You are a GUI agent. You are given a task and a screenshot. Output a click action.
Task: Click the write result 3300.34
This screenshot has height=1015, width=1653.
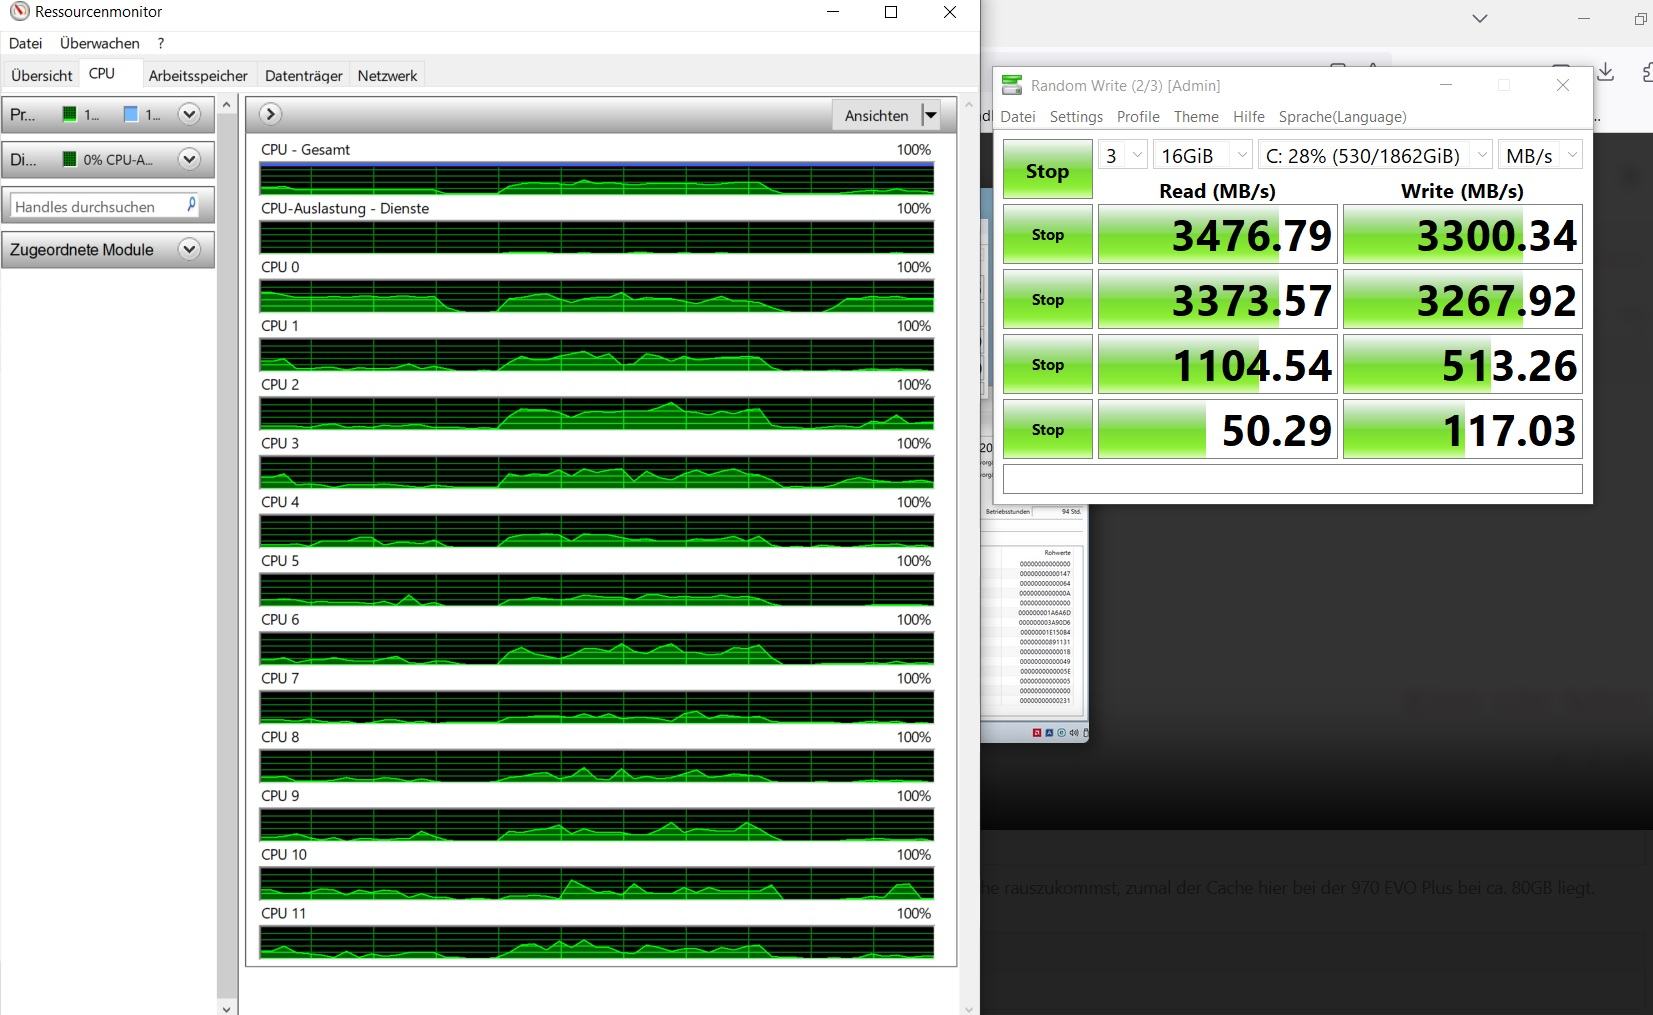point(1462,234)
